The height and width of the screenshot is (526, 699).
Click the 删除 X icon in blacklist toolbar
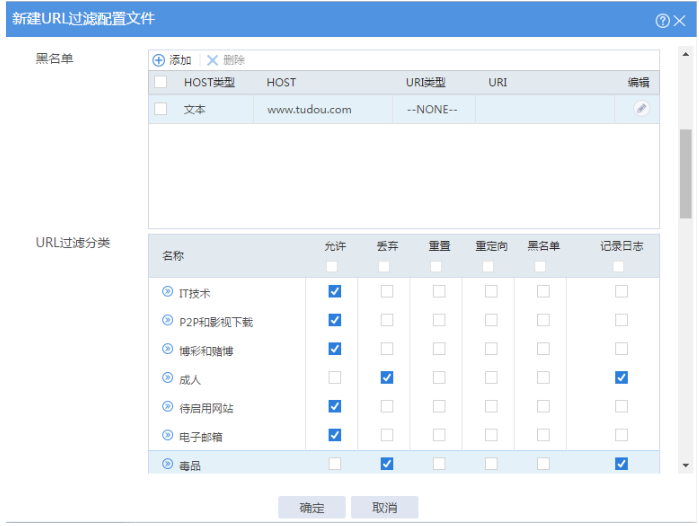coord(213,60)
